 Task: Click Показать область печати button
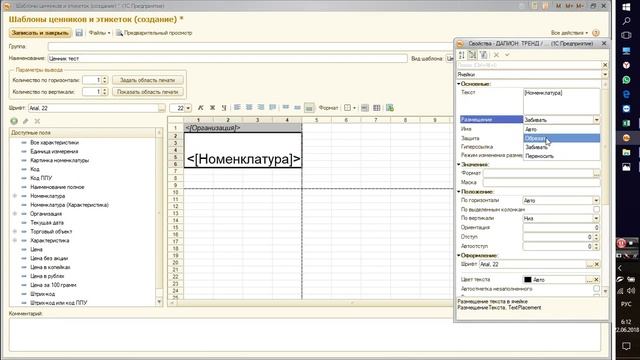pyautogui.click(x=147, y=92)
